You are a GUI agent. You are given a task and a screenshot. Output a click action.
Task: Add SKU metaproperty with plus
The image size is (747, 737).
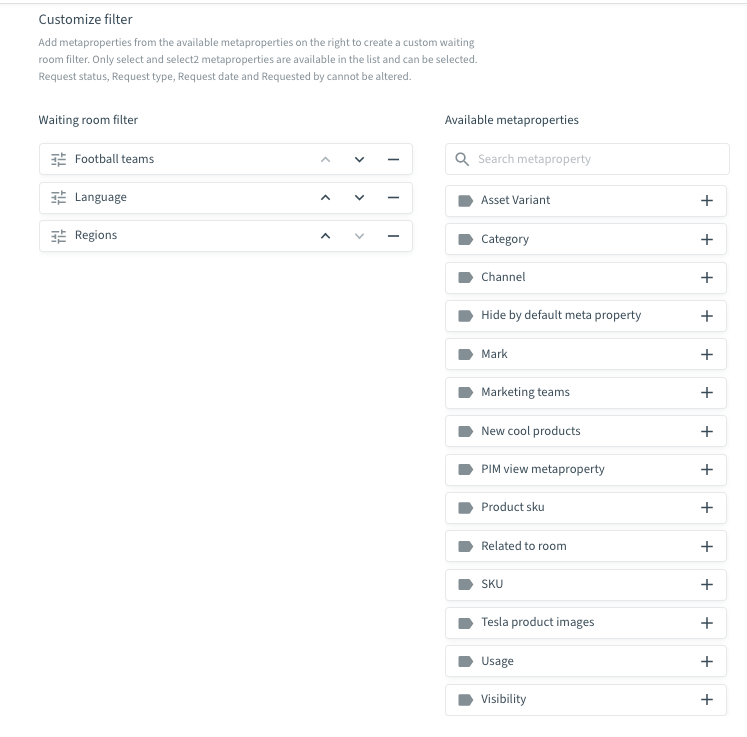pyautogui.click(x=707, y=585)
